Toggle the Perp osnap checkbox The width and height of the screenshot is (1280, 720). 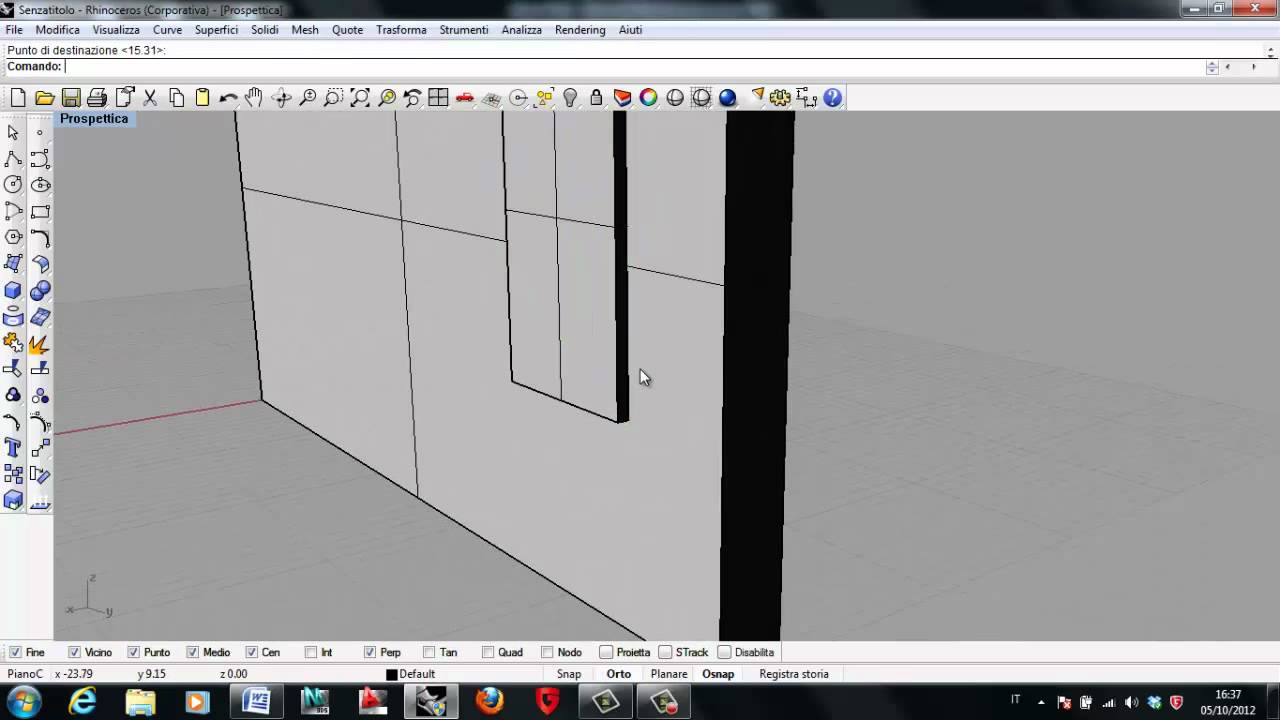coord(369,652)
